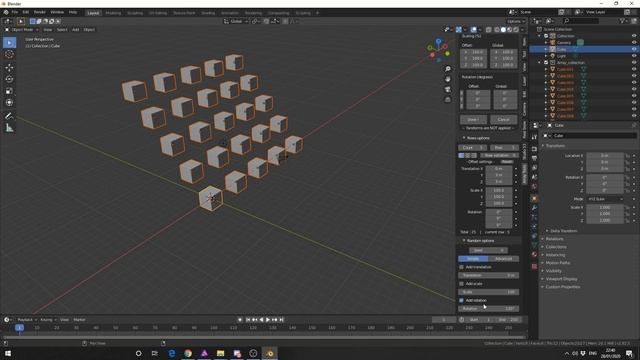Click the Done button in array panel

(x=473, y=120)
